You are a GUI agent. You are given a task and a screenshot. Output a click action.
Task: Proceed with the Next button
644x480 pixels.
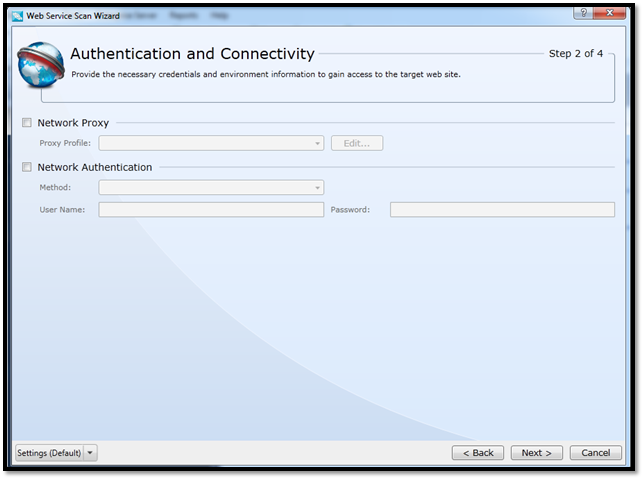536,452
